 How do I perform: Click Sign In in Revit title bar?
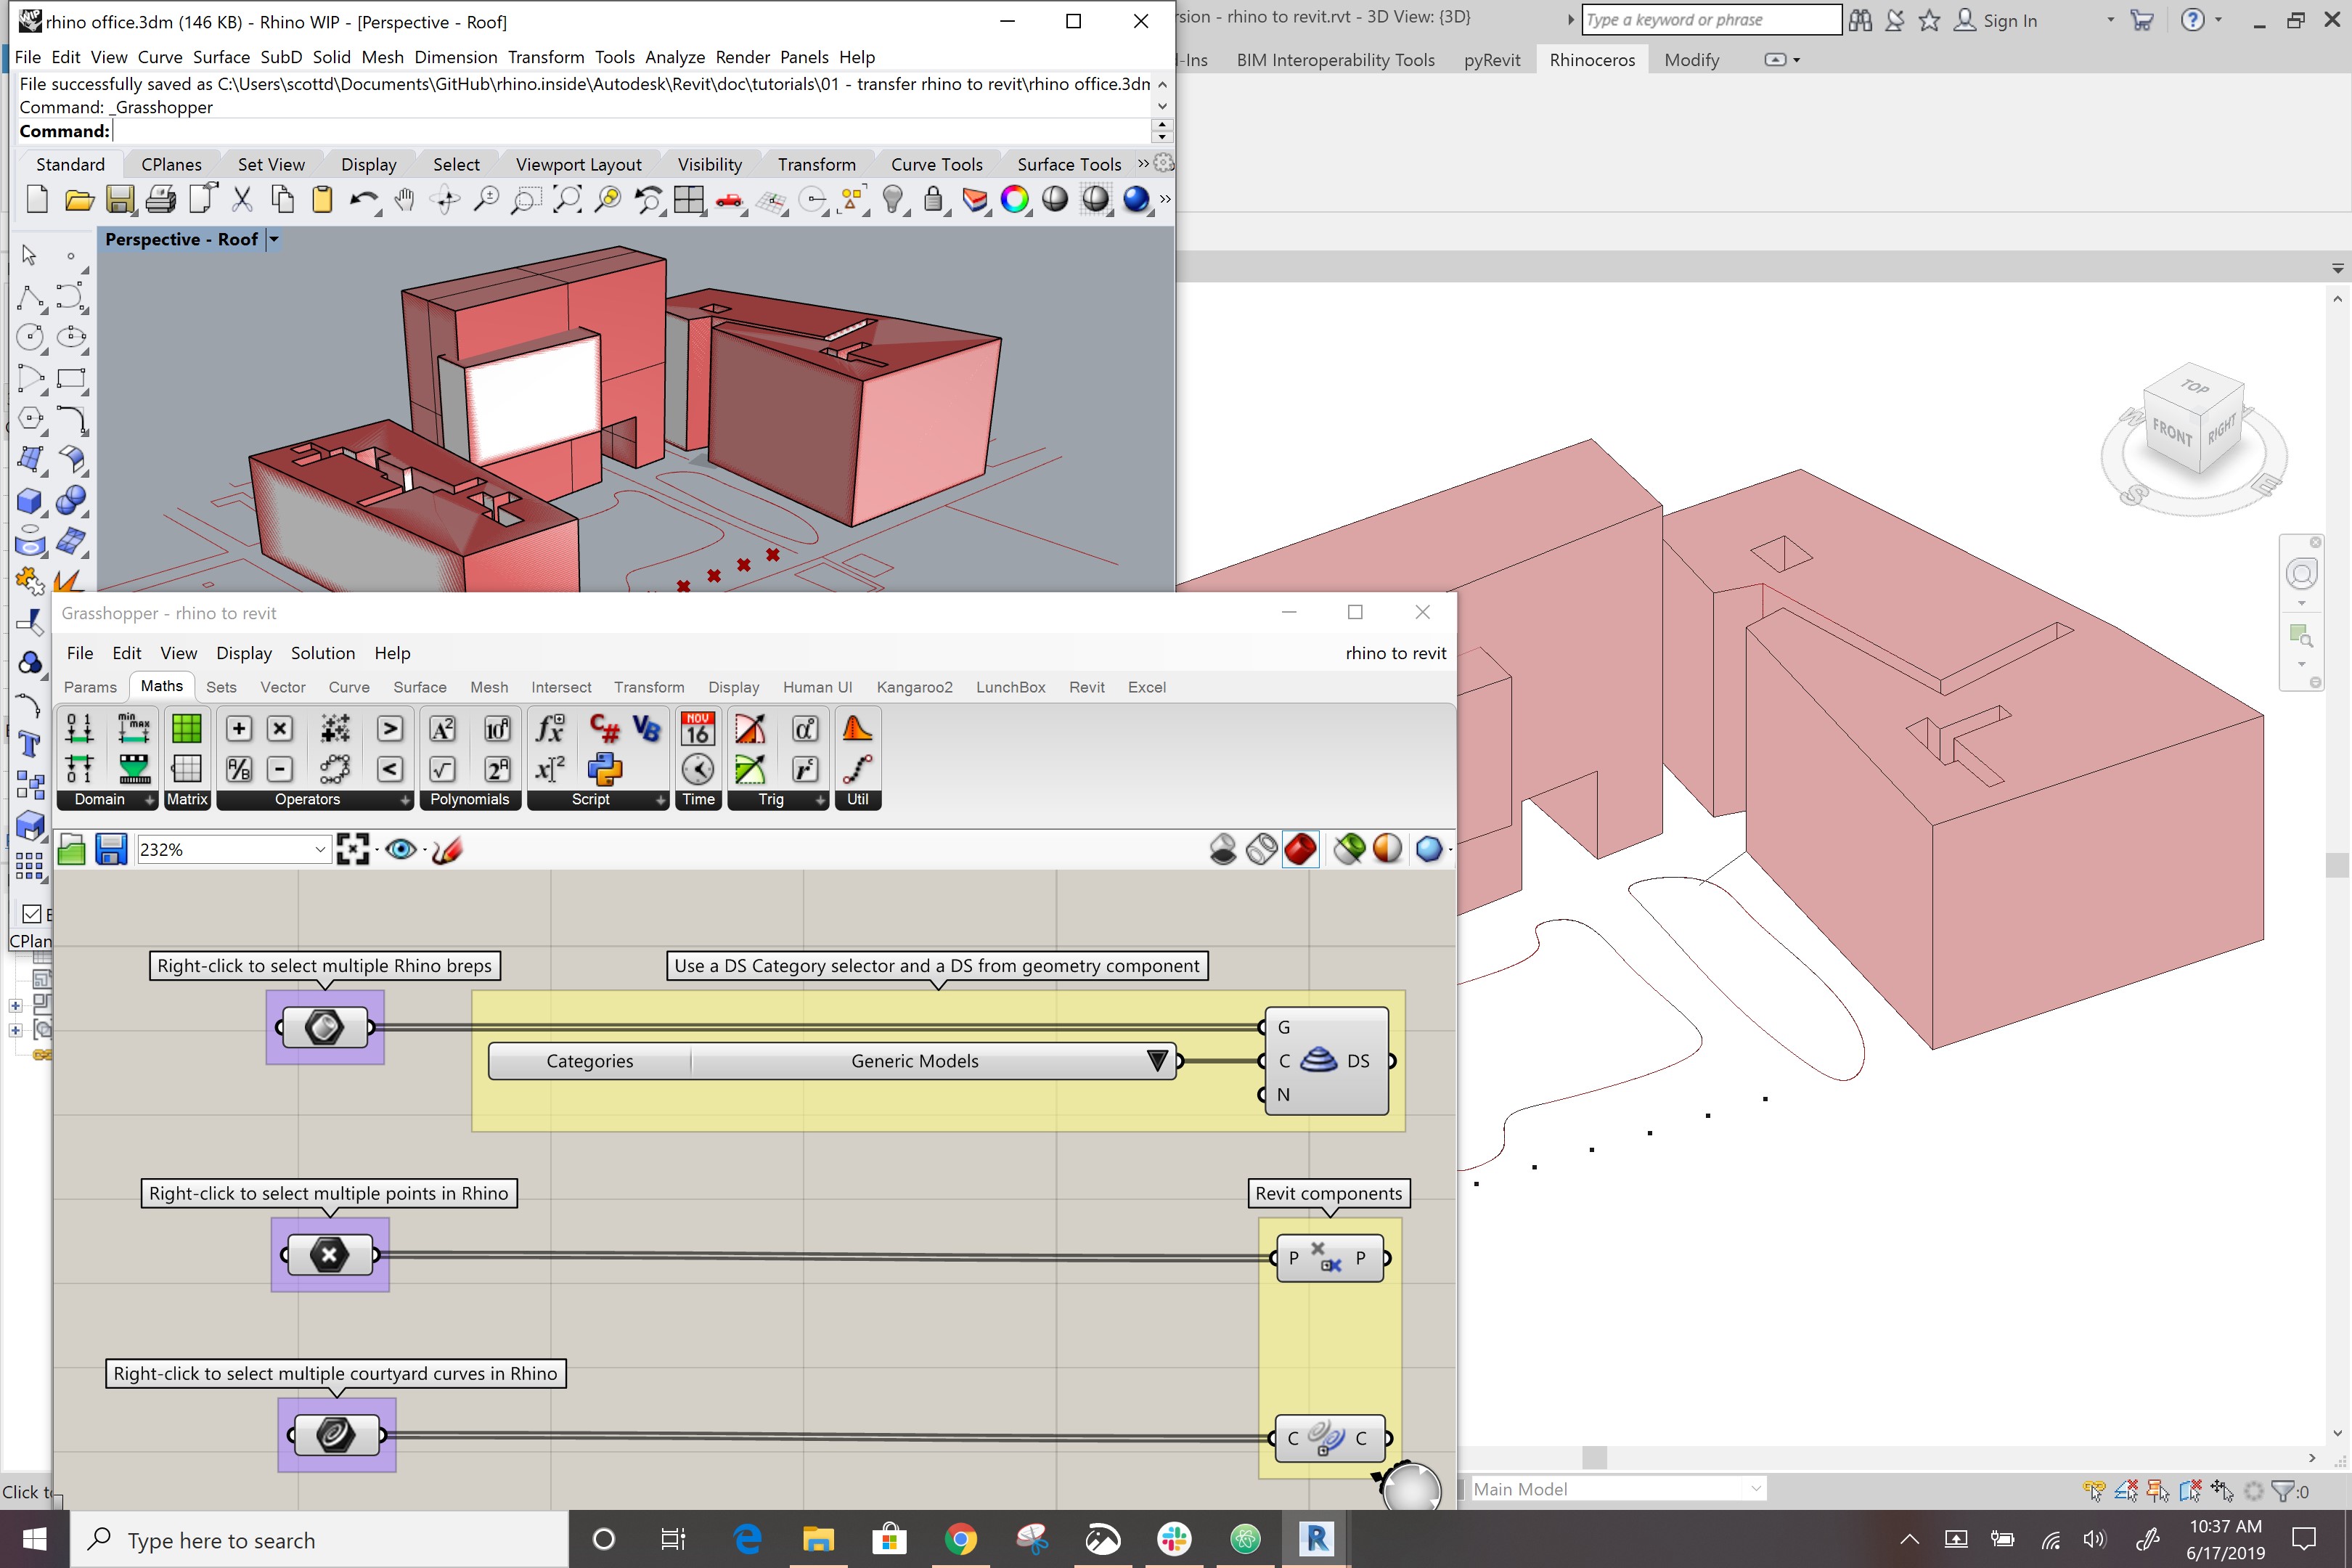(2009, 21)
